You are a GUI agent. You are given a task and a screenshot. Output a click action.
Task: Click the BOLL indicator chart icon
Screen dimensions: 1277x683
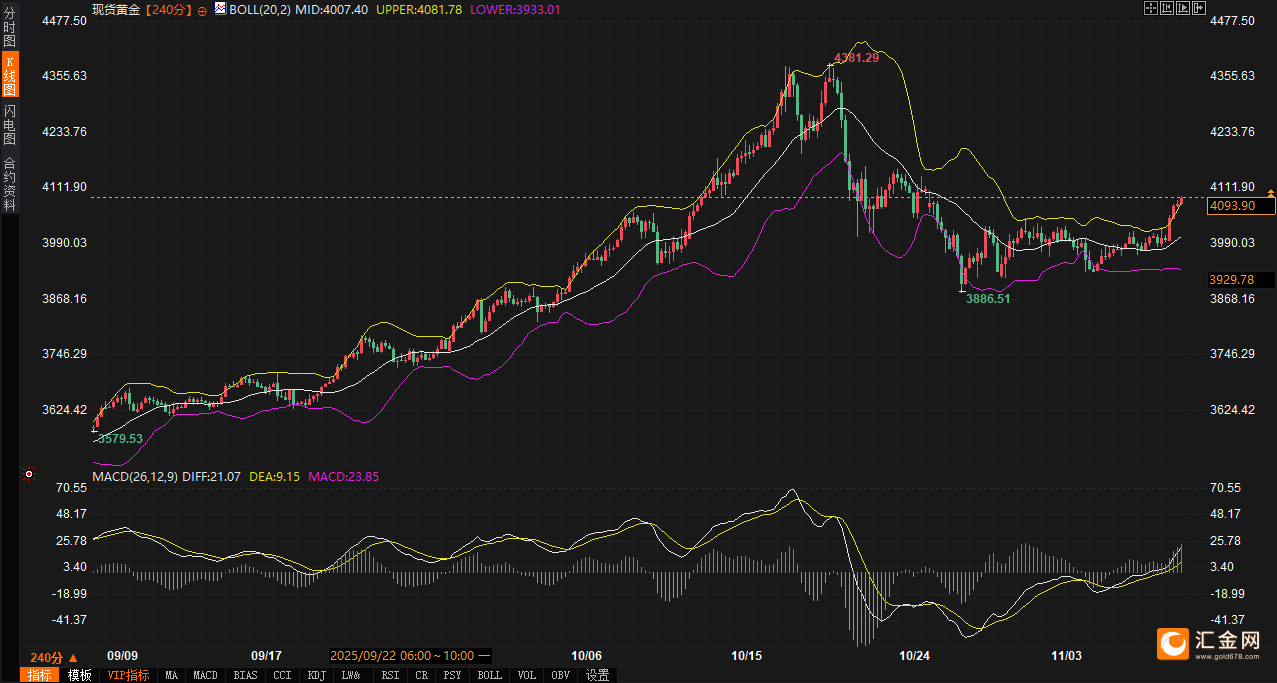click(x=220, y=9)
